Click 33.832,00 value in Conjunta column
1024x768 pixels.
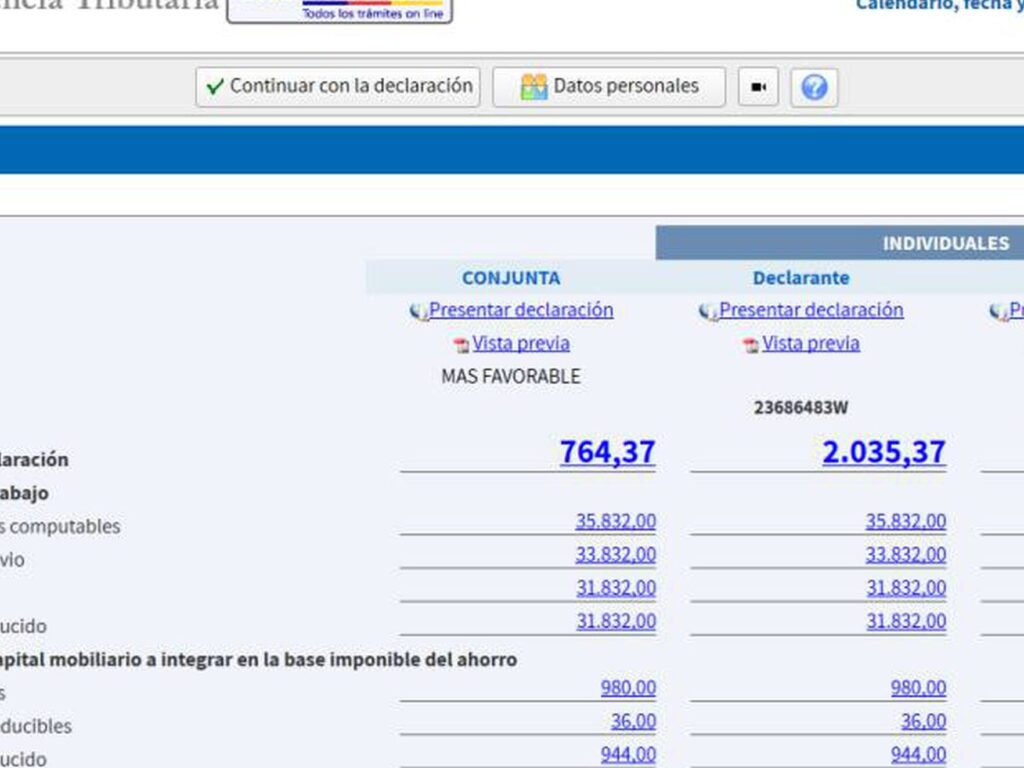[615, 554]
